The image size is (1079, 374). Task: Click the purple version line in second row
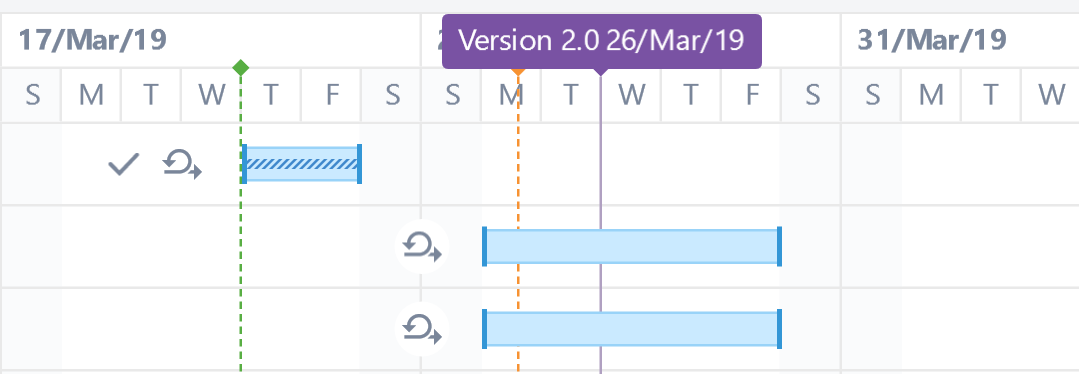click(601, 247)
